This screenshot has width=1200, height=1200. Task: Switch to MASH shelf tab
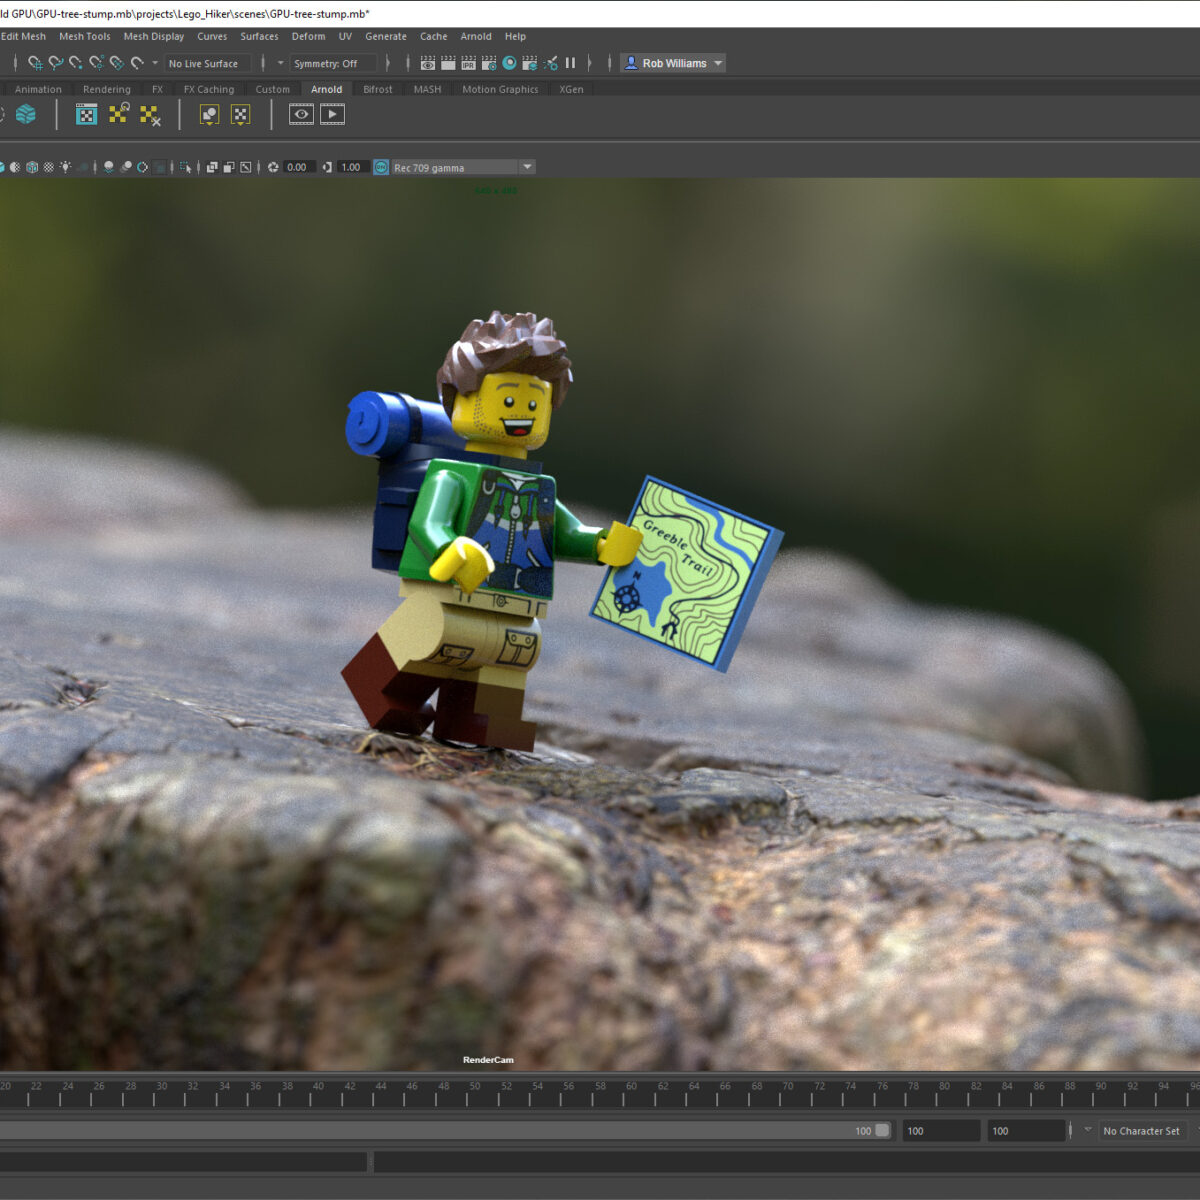click(x=427, y=89)
